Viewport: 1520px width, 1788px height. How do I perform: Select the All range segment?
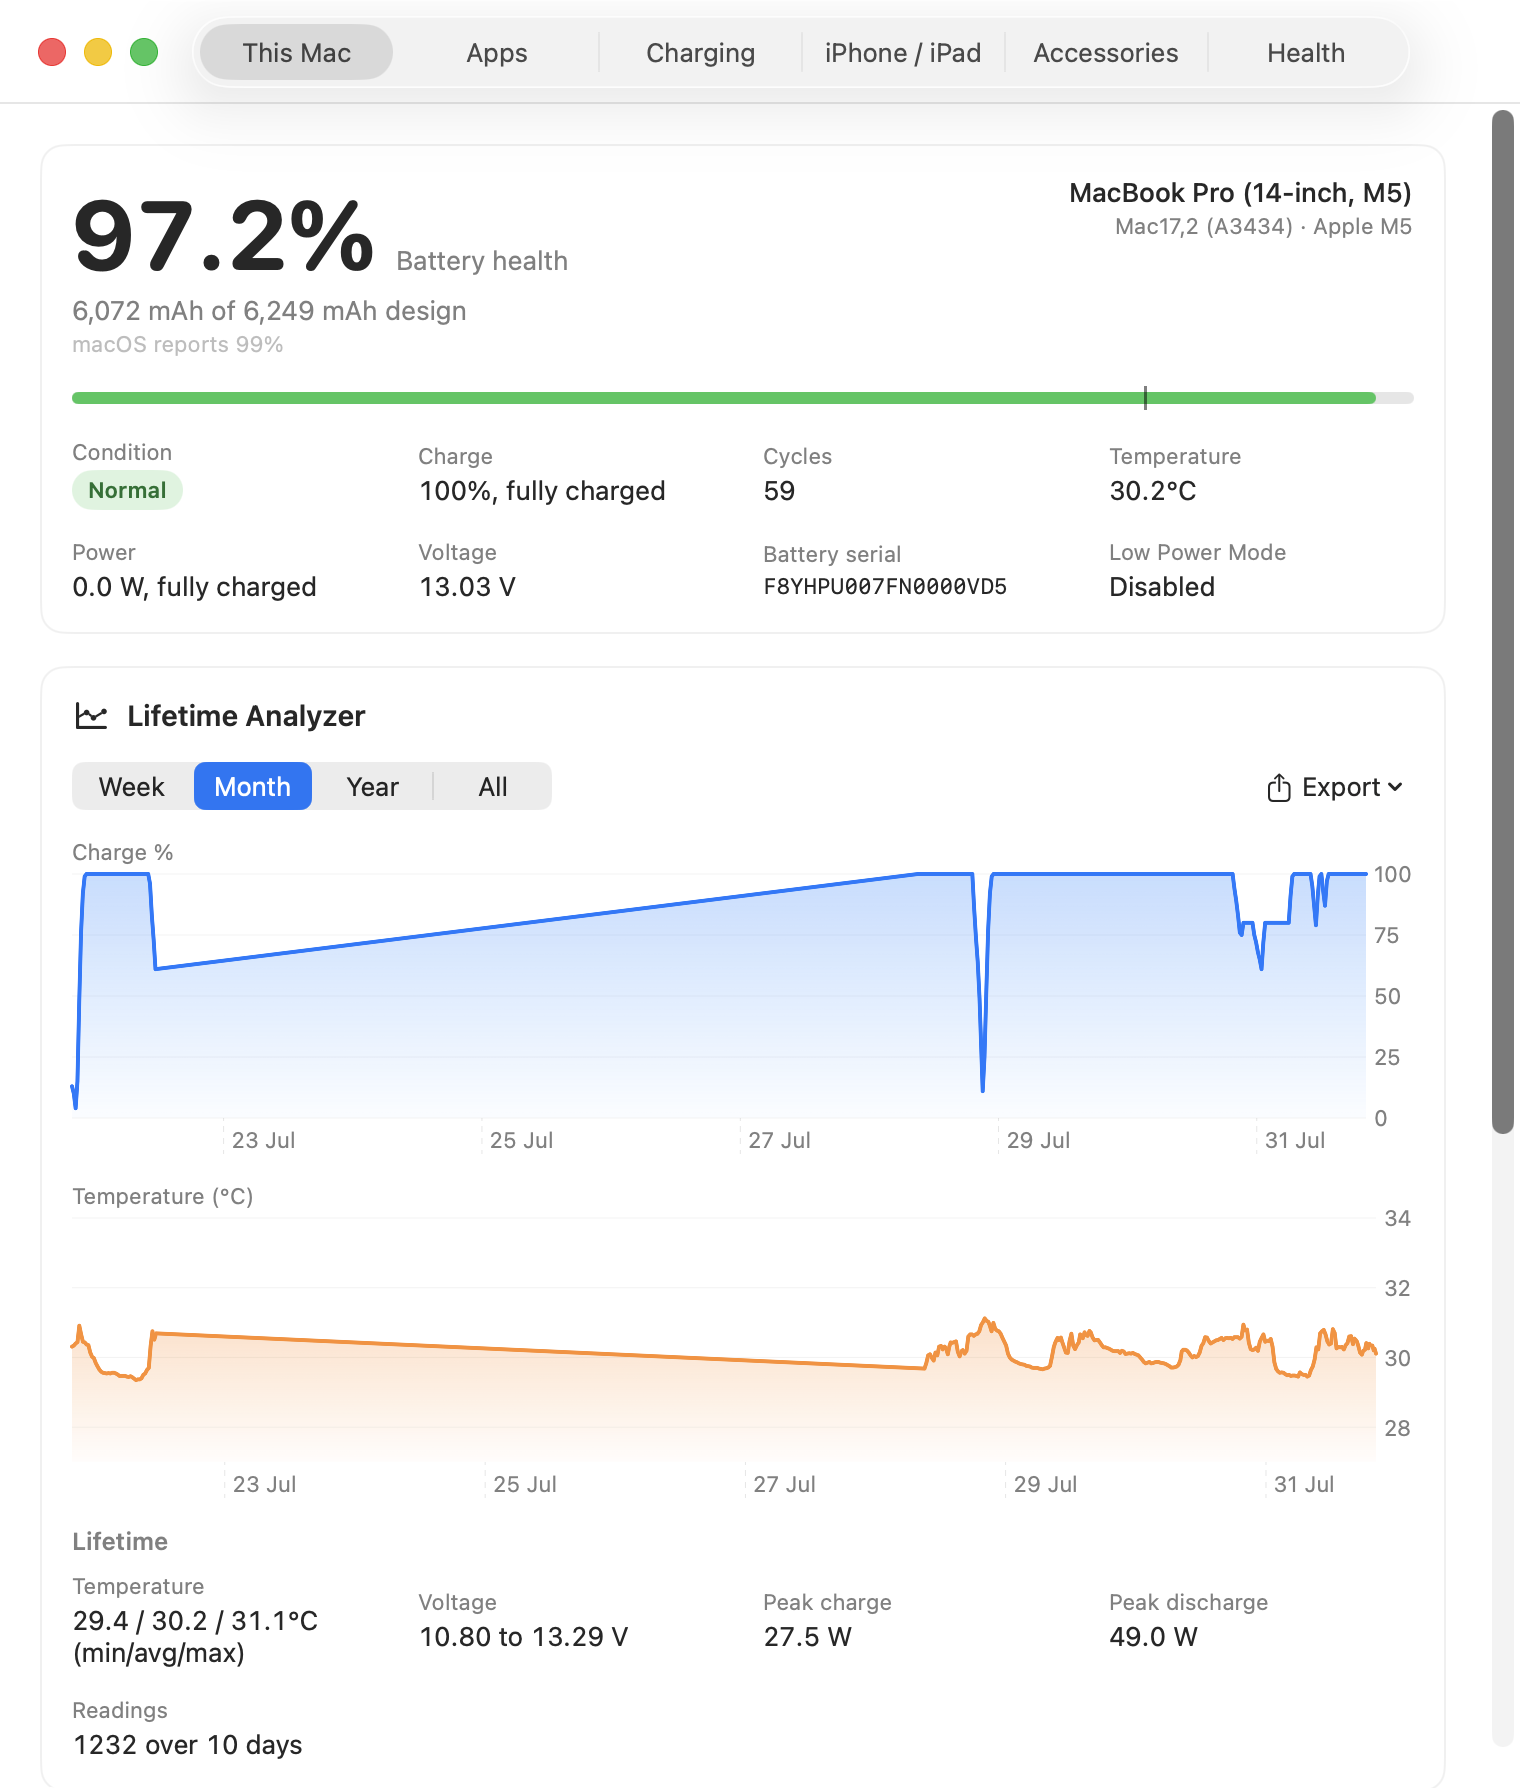point(493,787)
